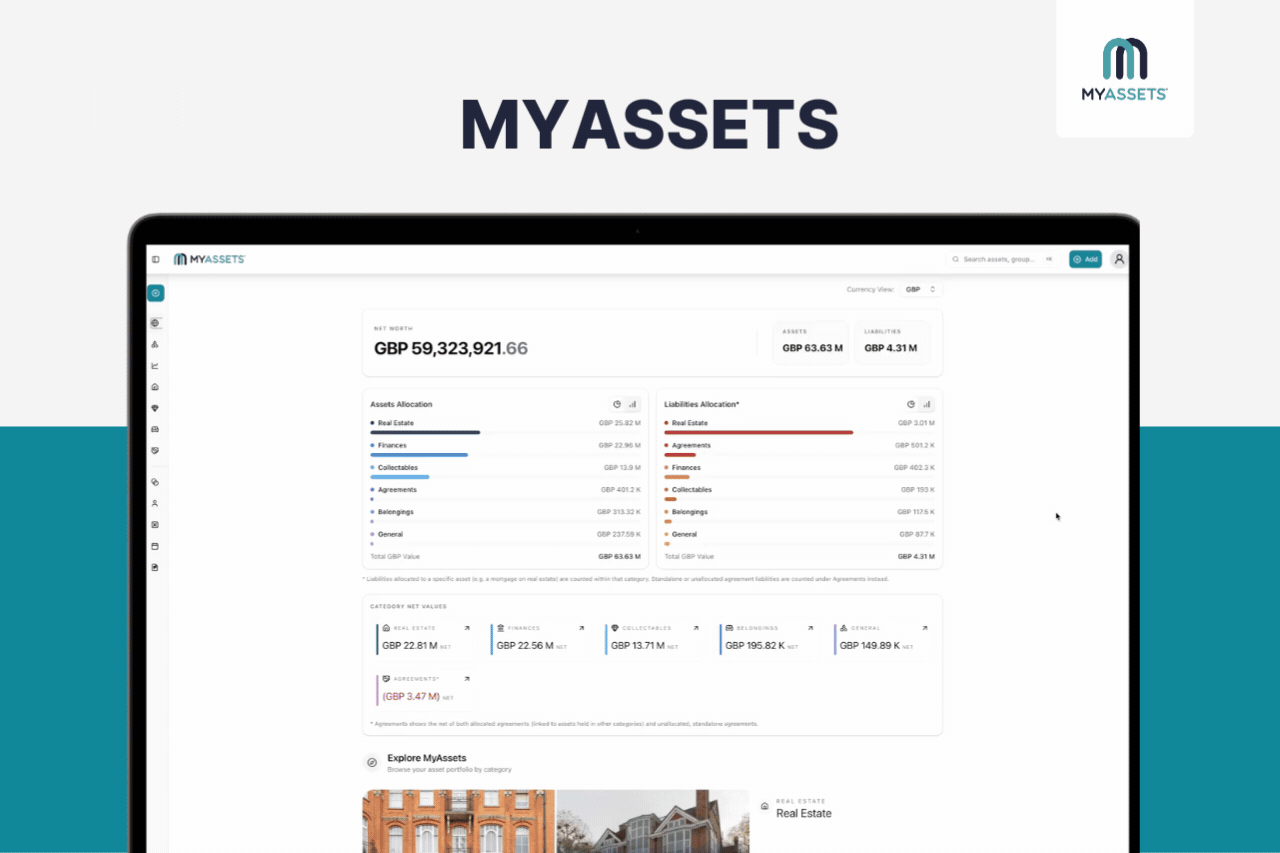This screenshot has height=853, width=1280.
Task: Open the document icon at sidebar bottom
Action: click(155, 567)
